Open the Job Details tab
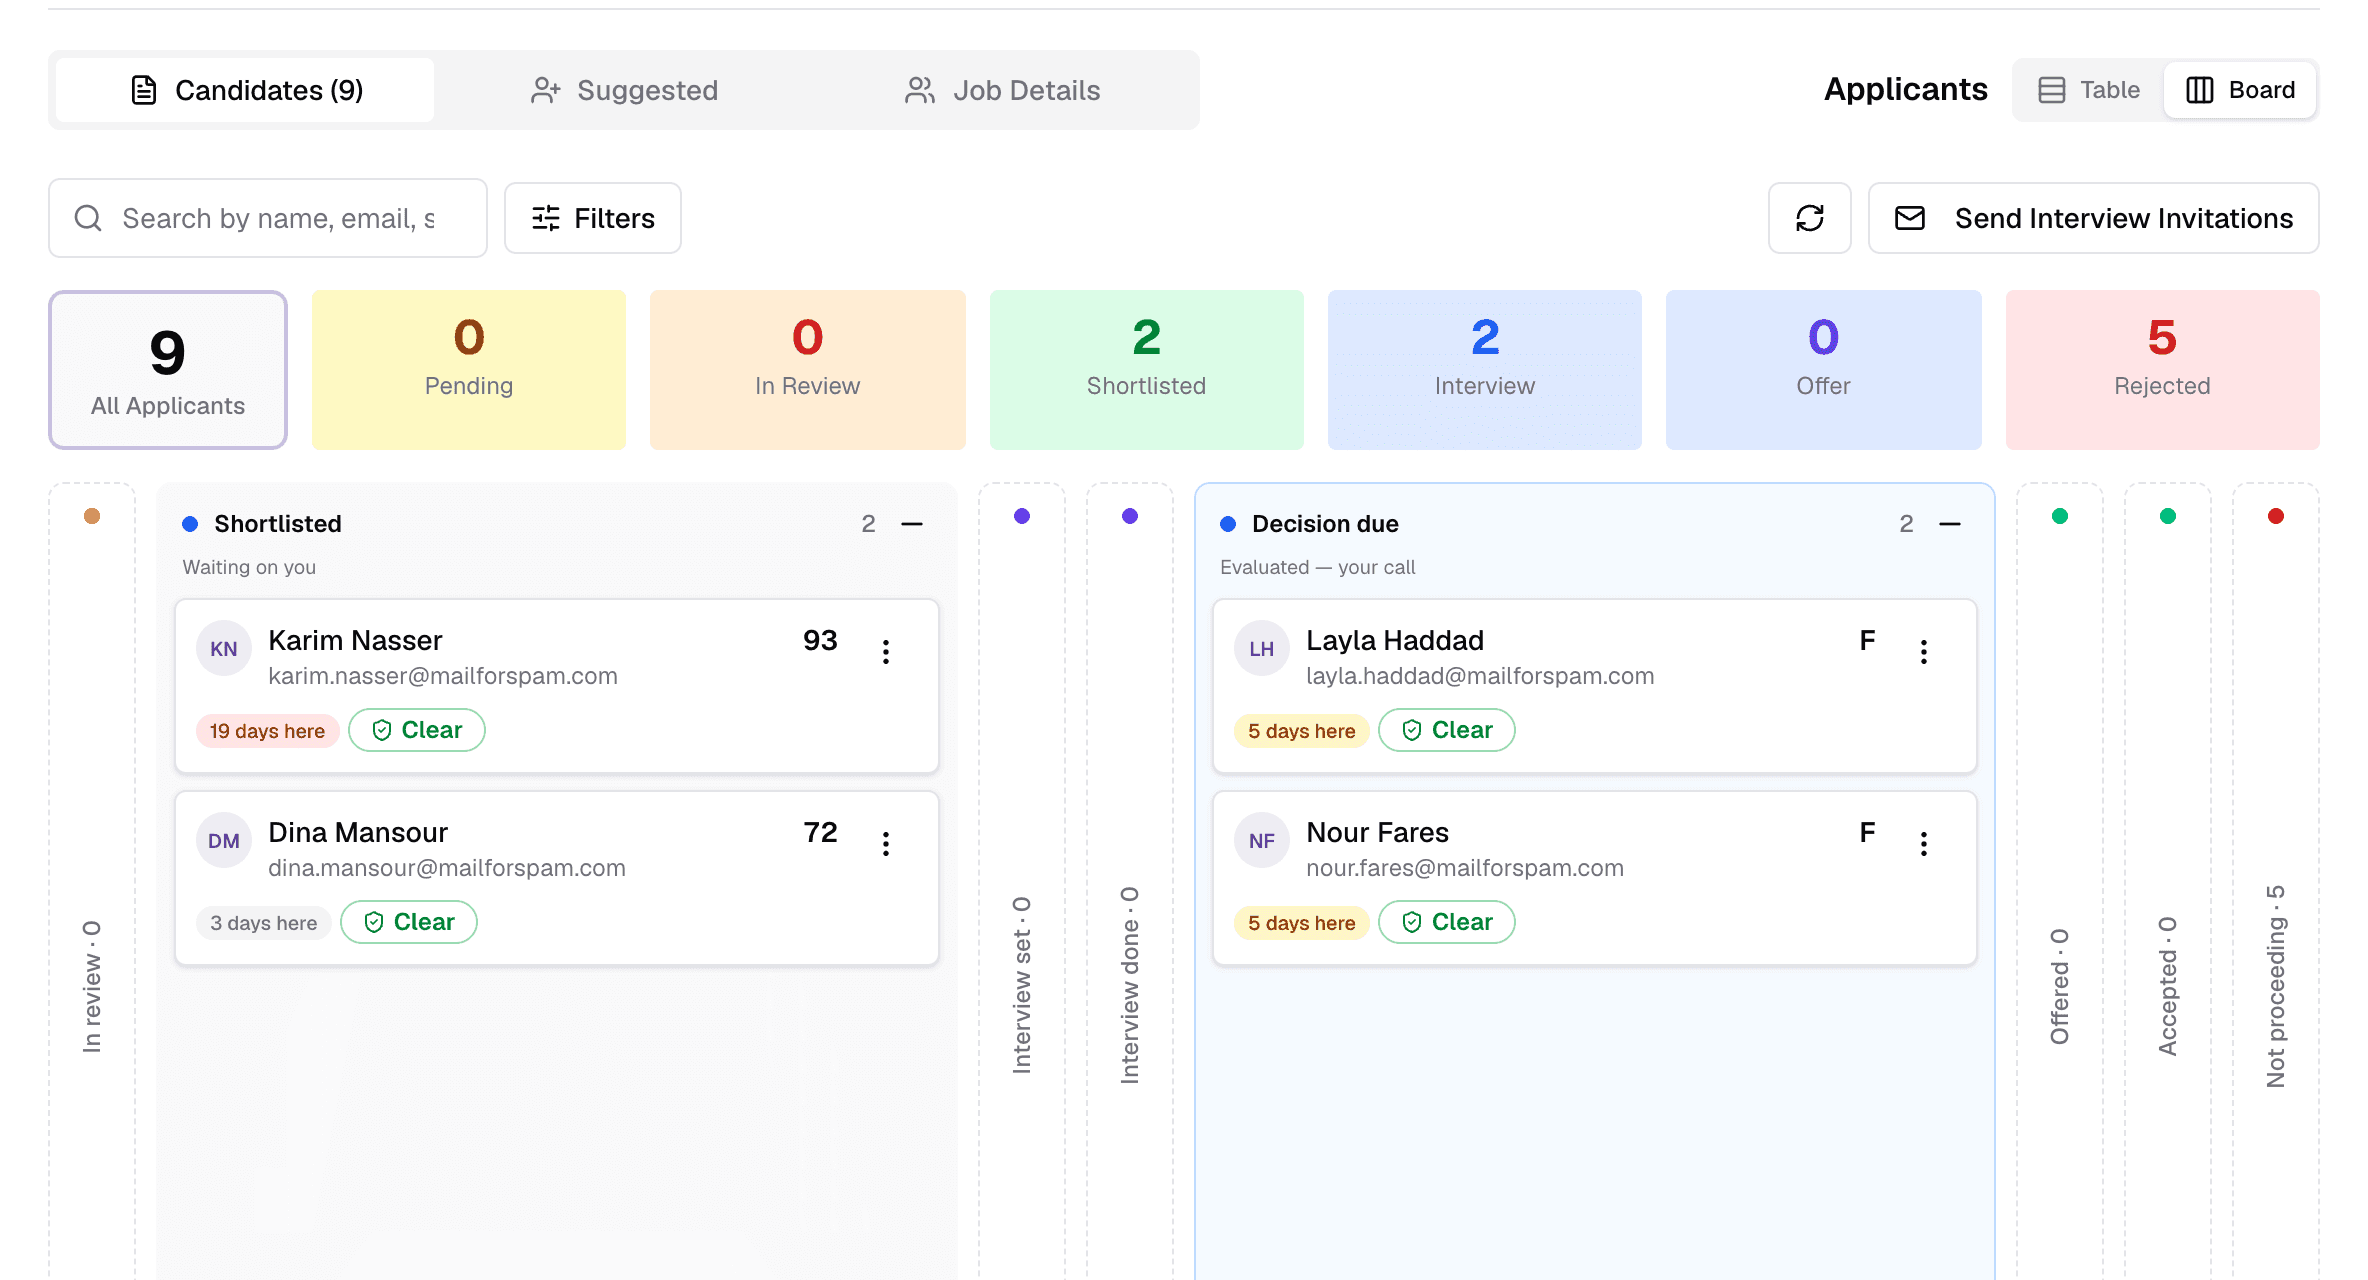This screenshot has height=1280, width=2368. click(1002, 90)
